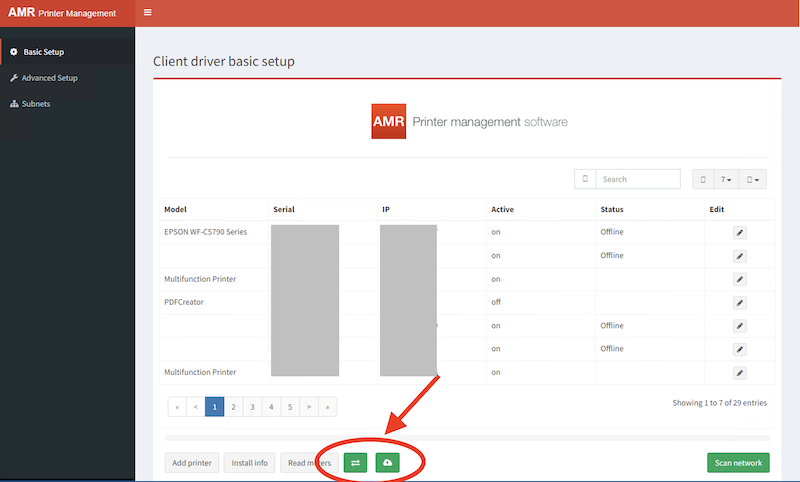
Task: Open the rightmost table options dropdown
Action: click(754, 179)
